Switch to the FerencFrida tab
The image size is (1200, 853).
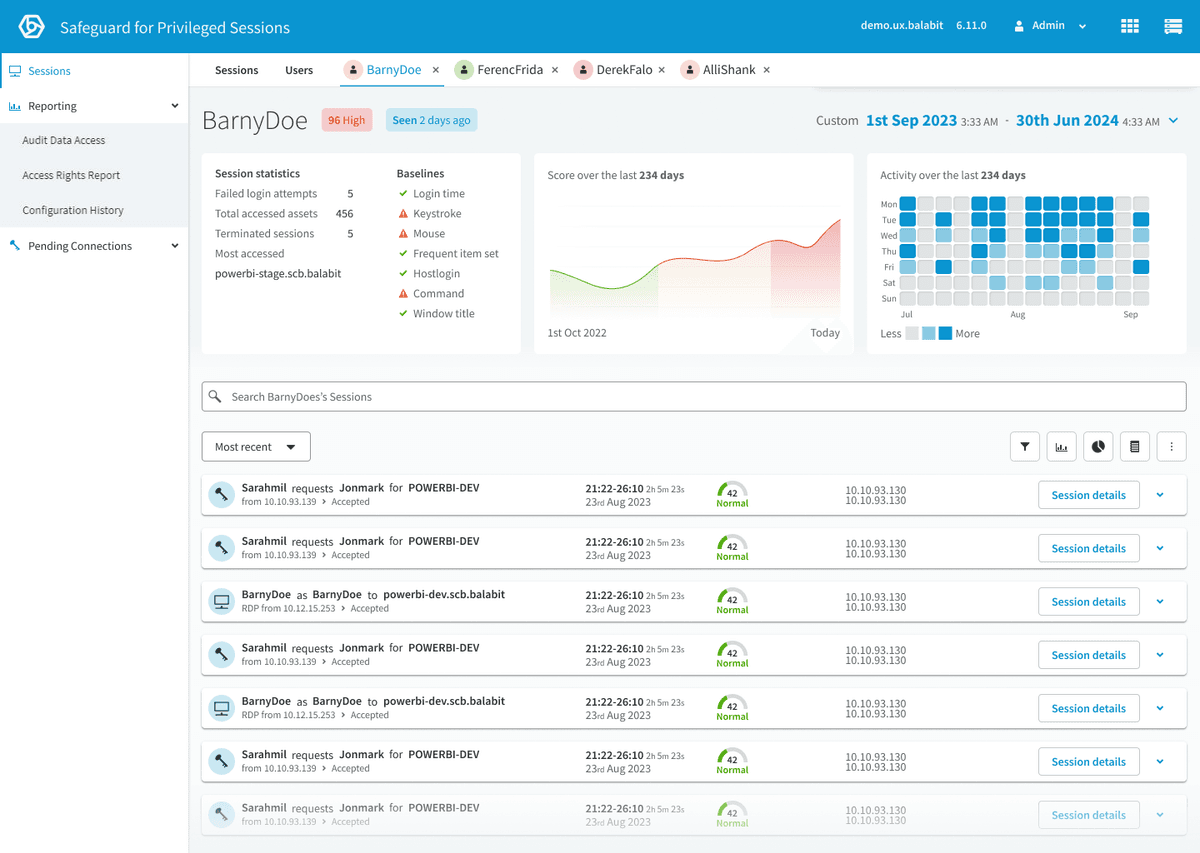pyautogui.click(x=512, y=70)
